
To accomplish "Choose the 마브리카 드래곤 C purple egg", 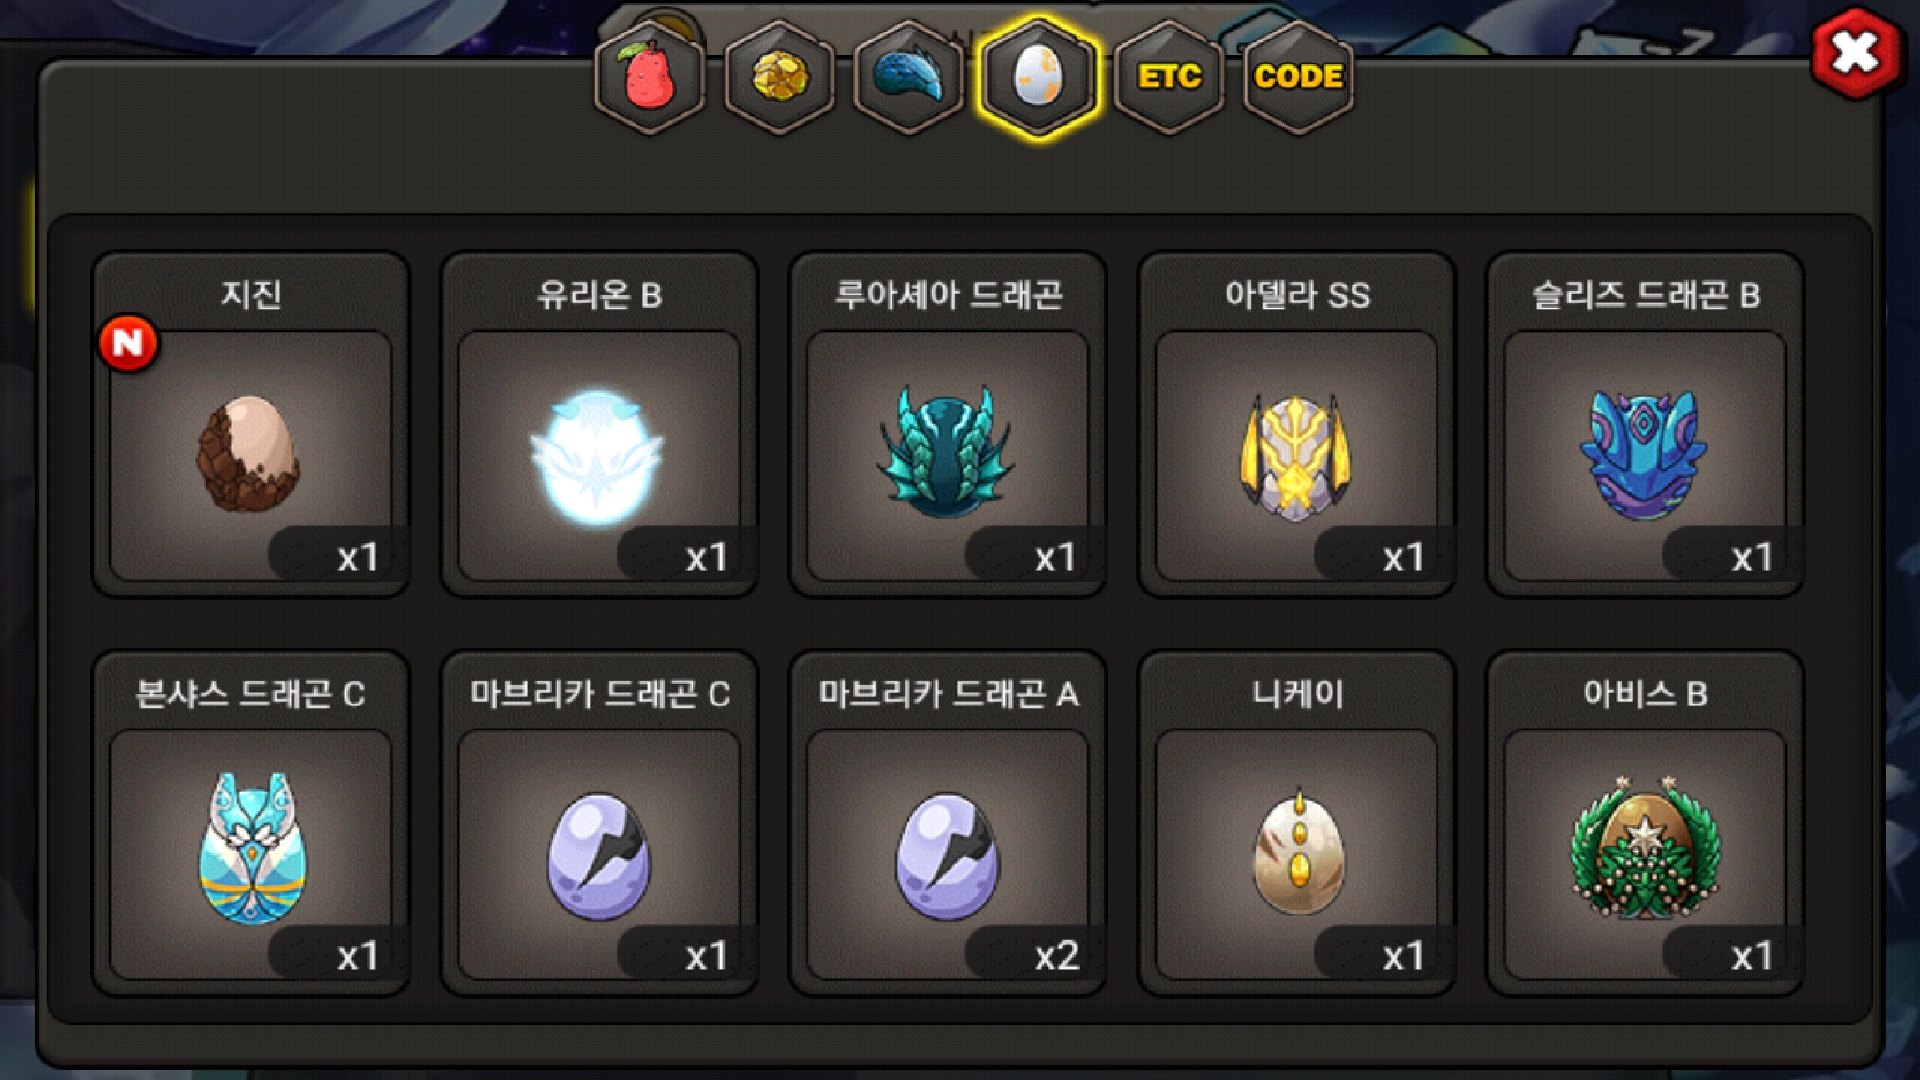I will (x=599, y=824).
